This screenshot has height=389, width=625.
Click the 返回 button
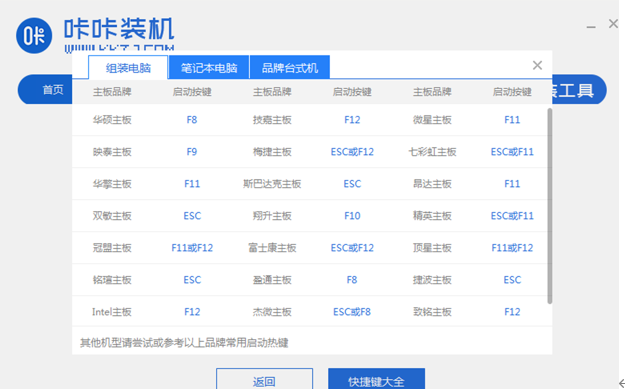pos(264,379)
